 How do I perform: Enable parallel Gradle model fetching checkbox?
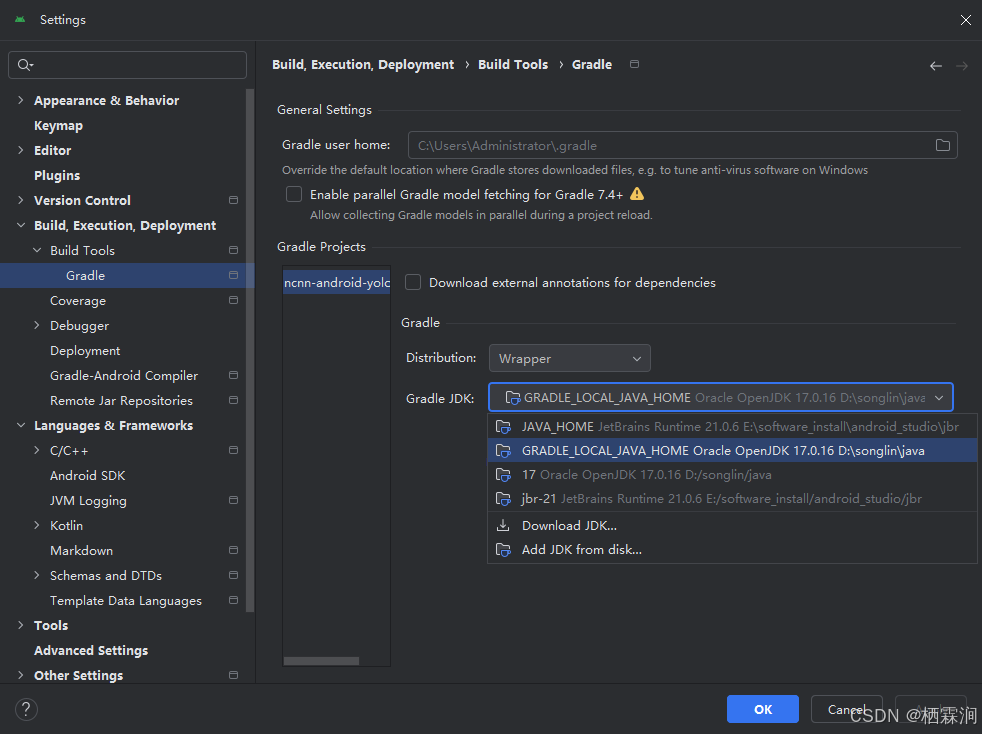pos(294,194)
